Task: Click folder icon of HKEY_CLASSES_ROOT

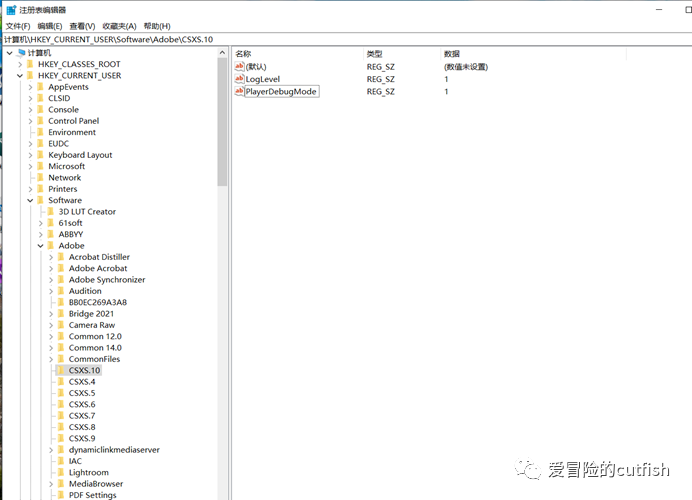Action: click(x=30, y=64)
